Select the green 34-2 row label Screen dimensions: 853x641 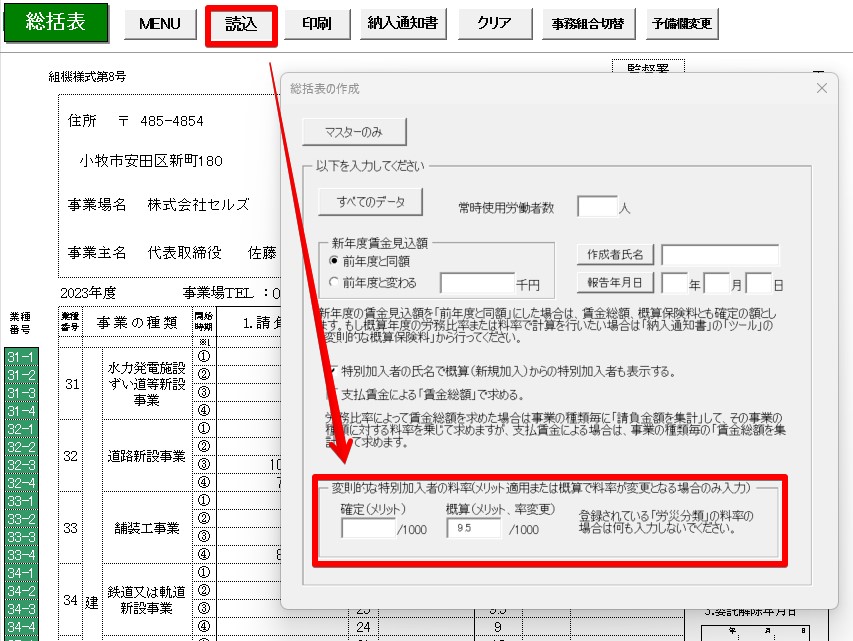[x=21, y=590]
